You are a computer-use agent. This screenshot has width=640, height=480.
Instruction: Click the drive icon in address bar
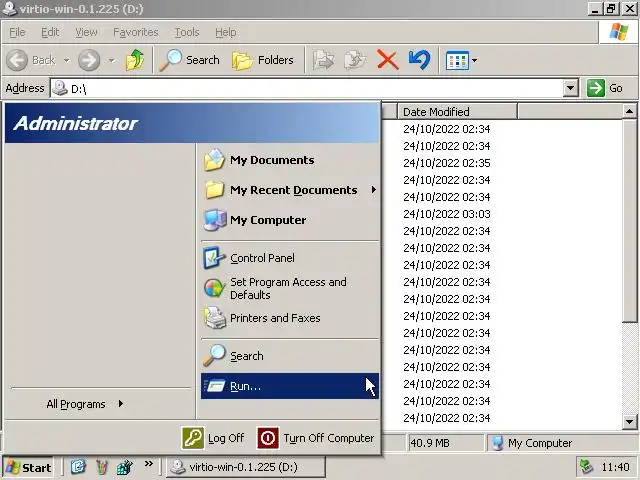(x=60, y=88)
